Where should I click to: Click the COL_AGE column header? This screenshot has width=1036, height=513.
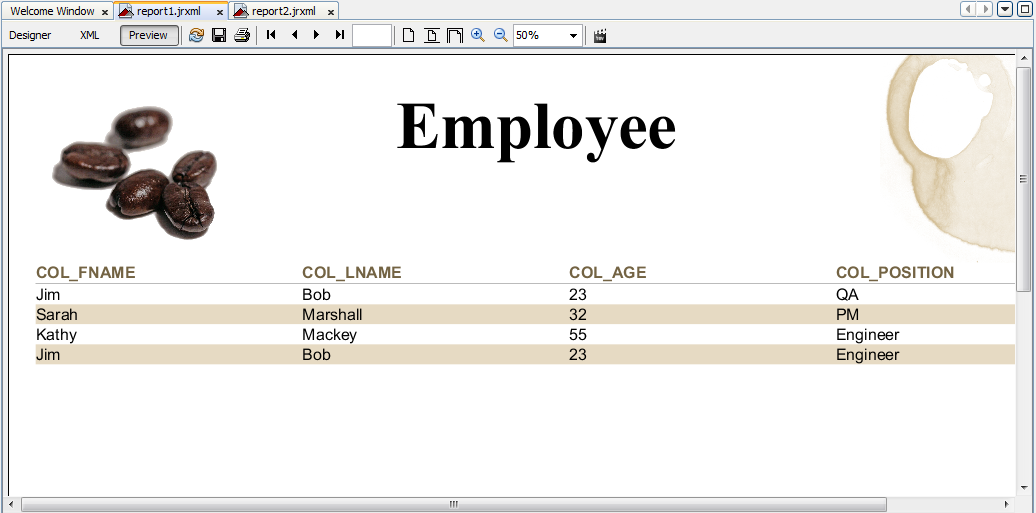coord(608,272)
